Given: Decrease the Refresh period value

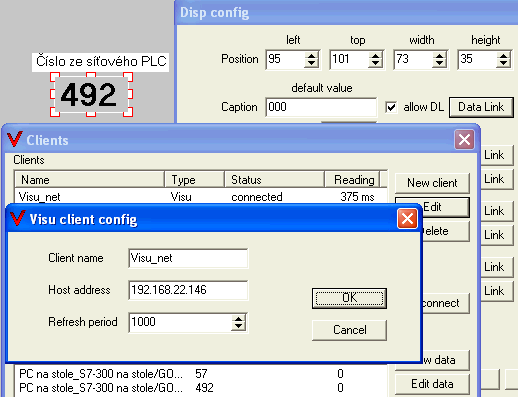Looking at the screenshot, I should point(238,327).
